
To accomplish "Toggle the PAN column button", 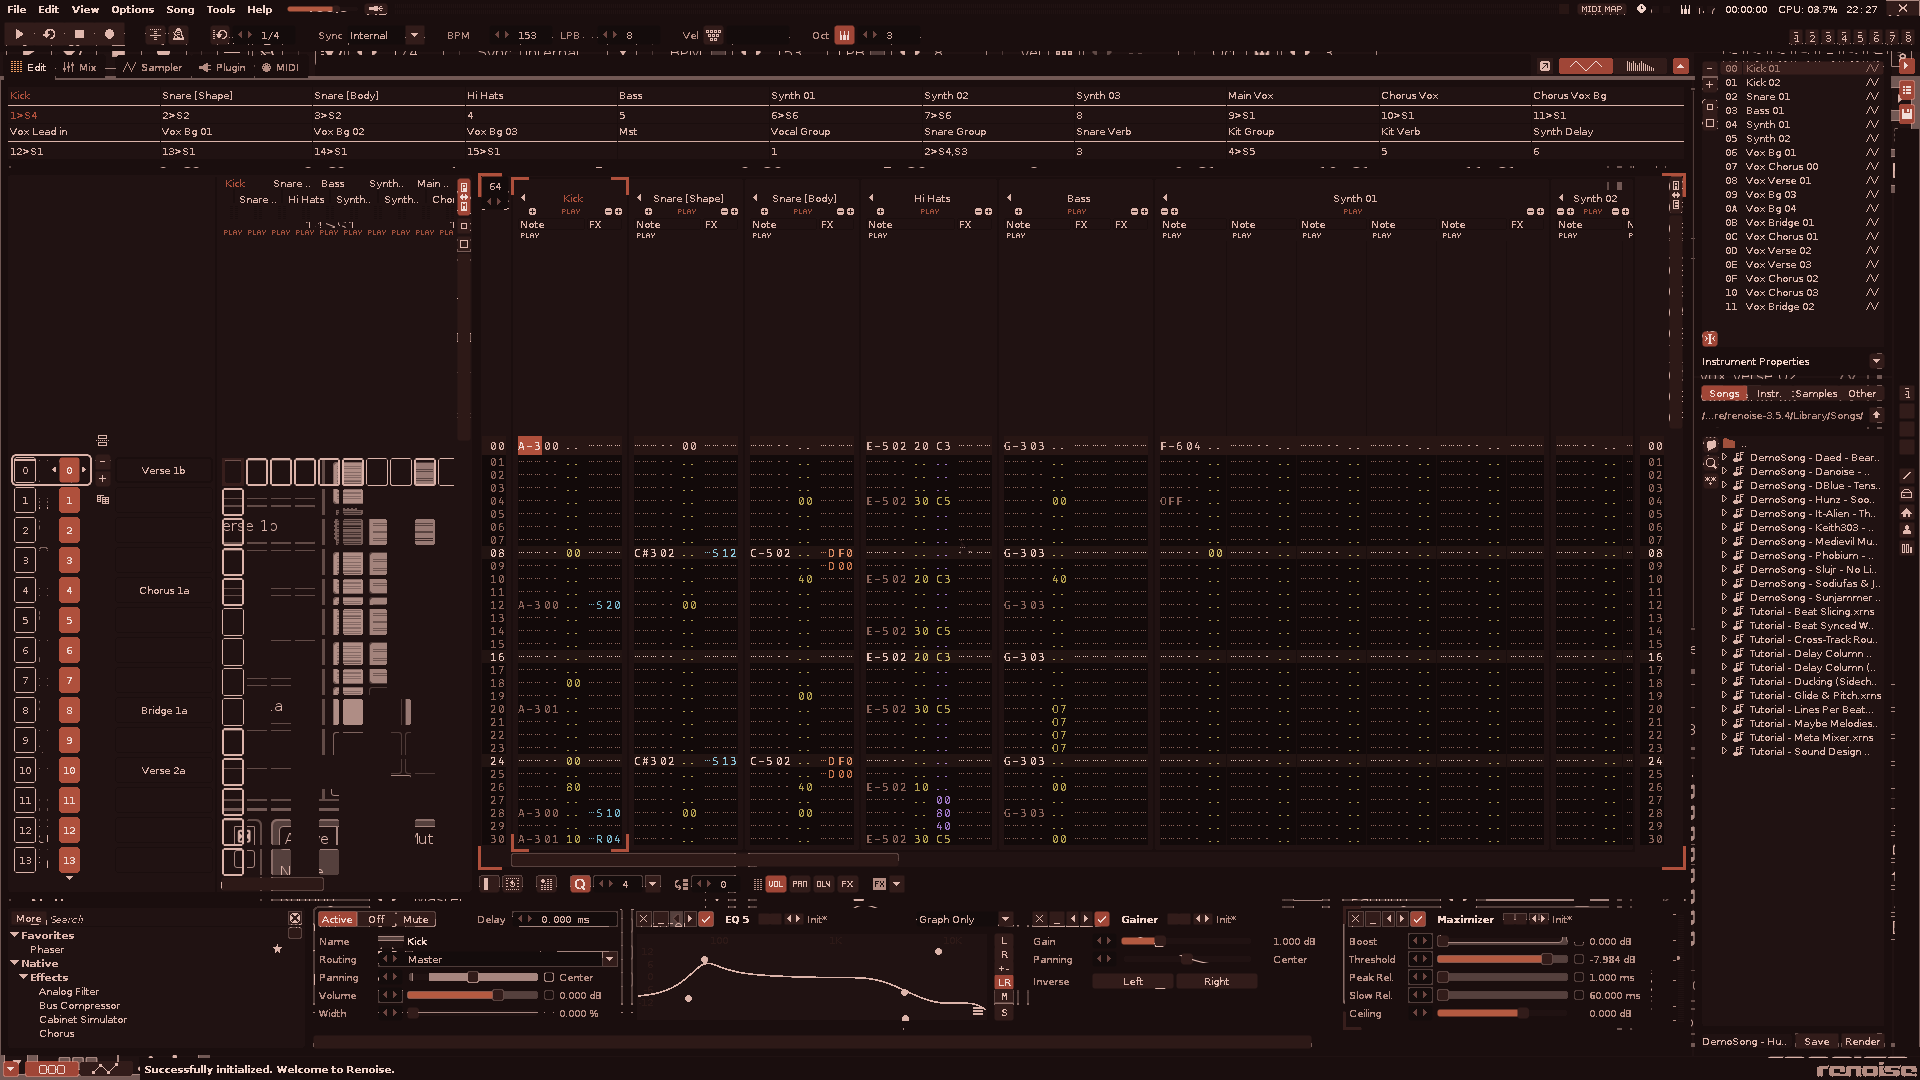I will point(800,884).
